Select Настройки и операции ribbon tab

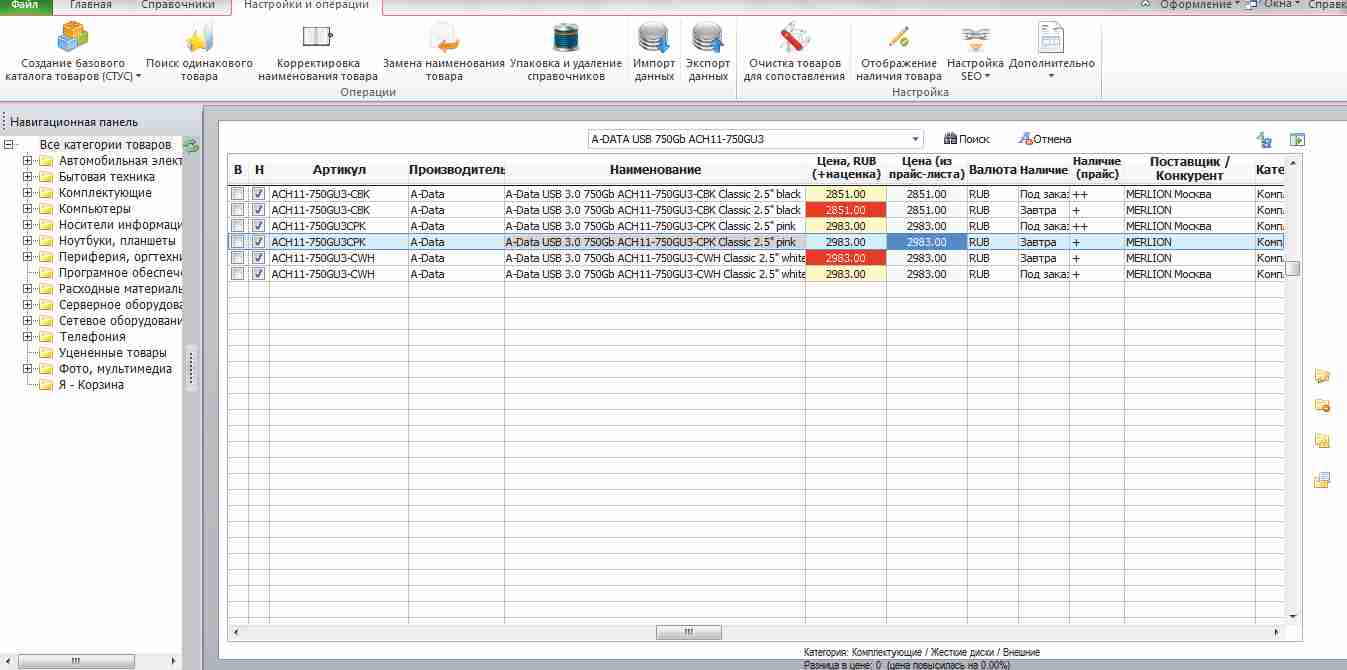(x=306, y=5)
